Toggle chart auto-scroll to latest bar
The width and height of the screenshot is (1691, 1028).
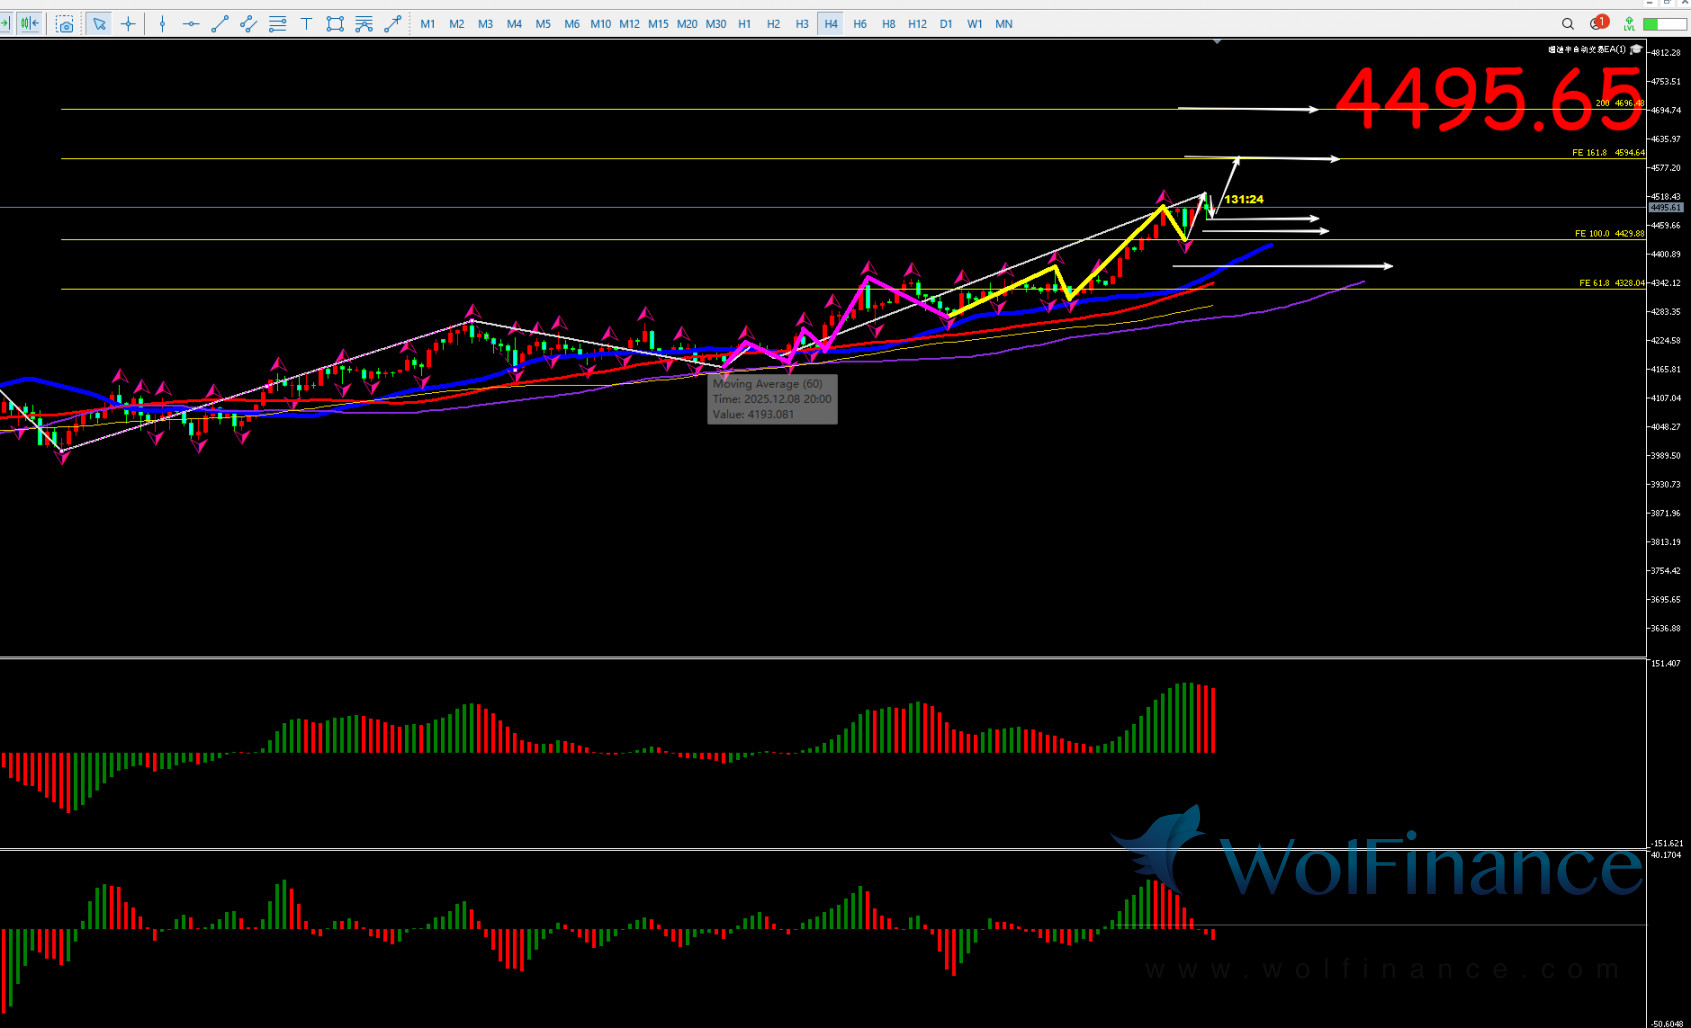5,24
